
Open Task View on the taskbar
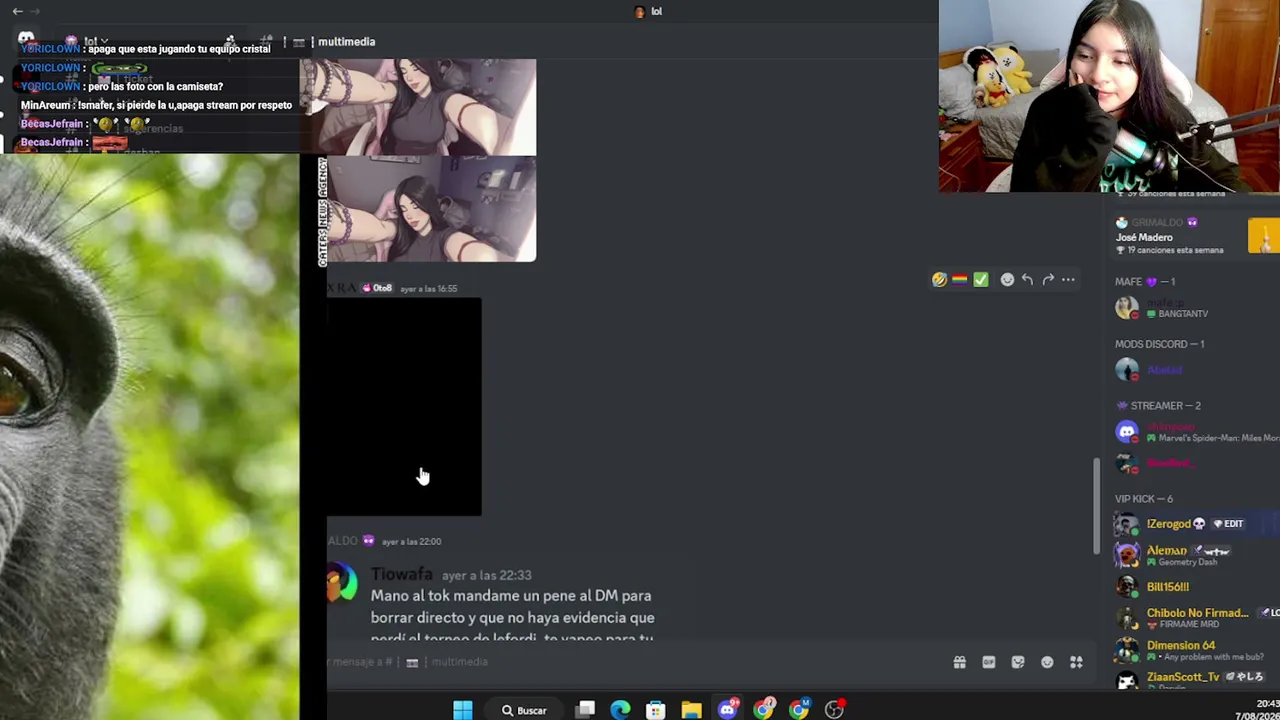click(586, 710)
